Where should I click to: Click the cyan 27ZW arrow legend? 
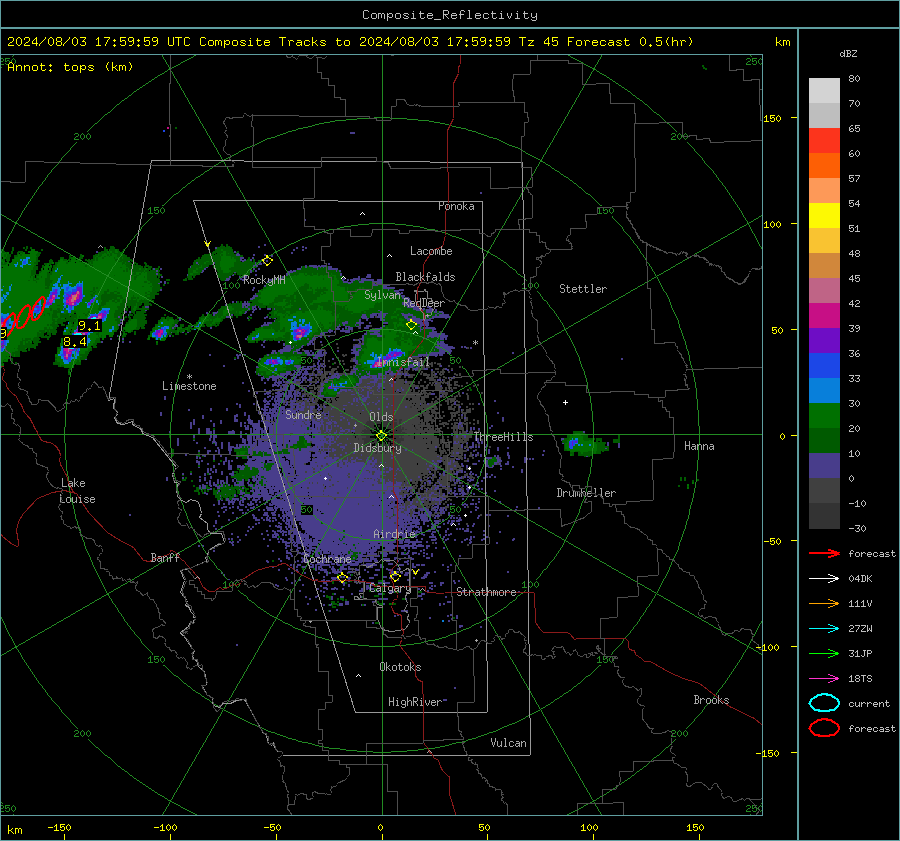[x=824, y=629]
